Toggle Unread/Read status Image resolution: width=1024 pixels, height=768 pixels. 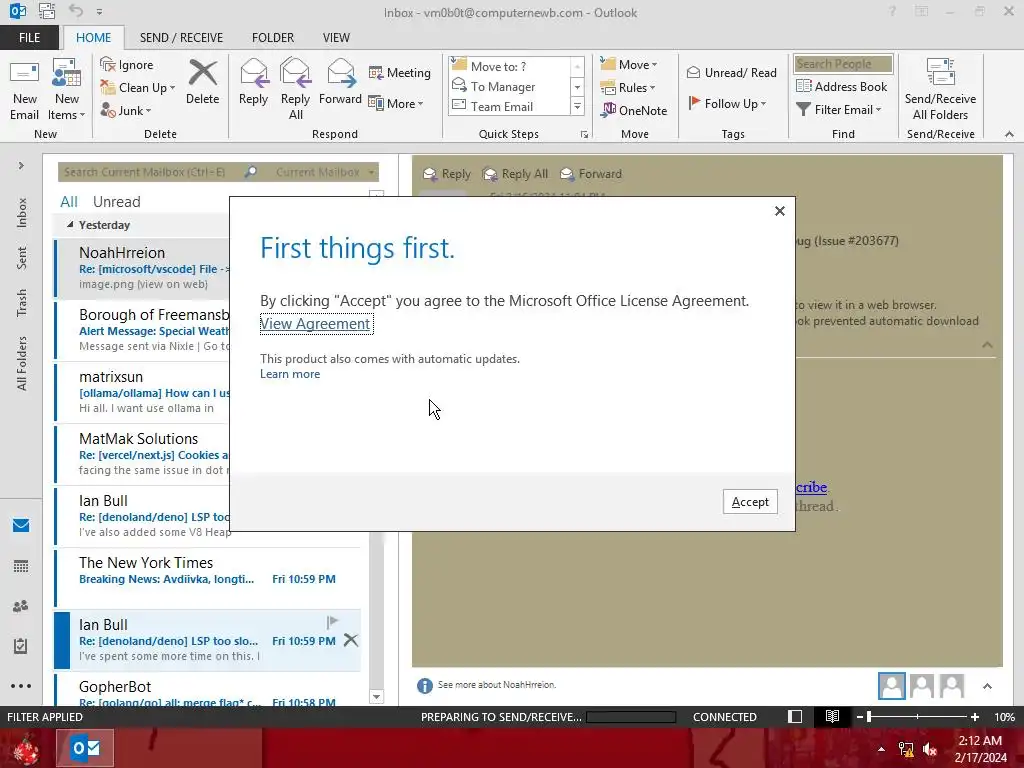pyautogui.click(x=731, y=72)
